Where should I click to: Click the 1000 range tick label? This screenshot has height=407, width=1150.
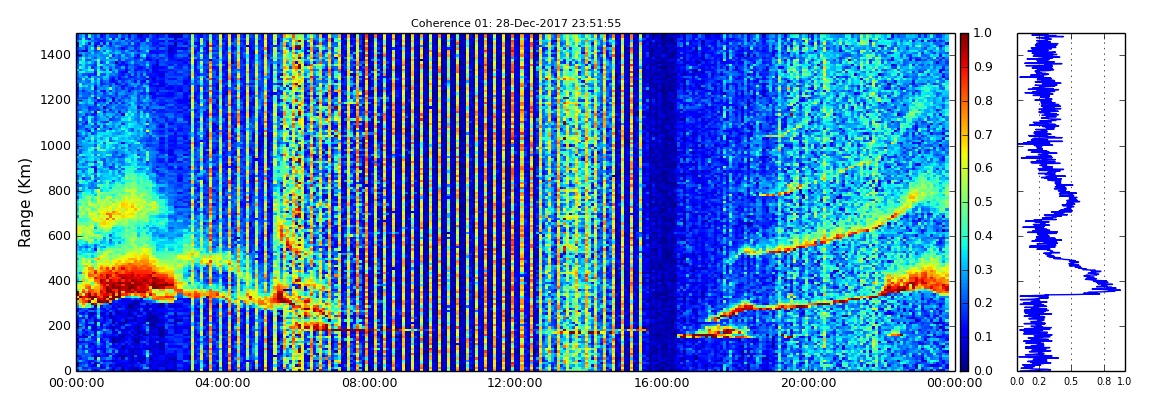coord(57,145)
